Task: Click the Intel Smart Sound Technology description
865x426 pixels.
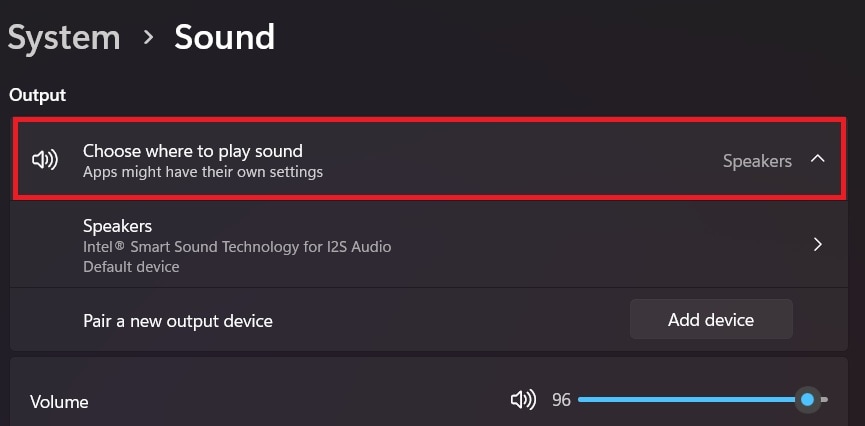Action: point(237,247)
